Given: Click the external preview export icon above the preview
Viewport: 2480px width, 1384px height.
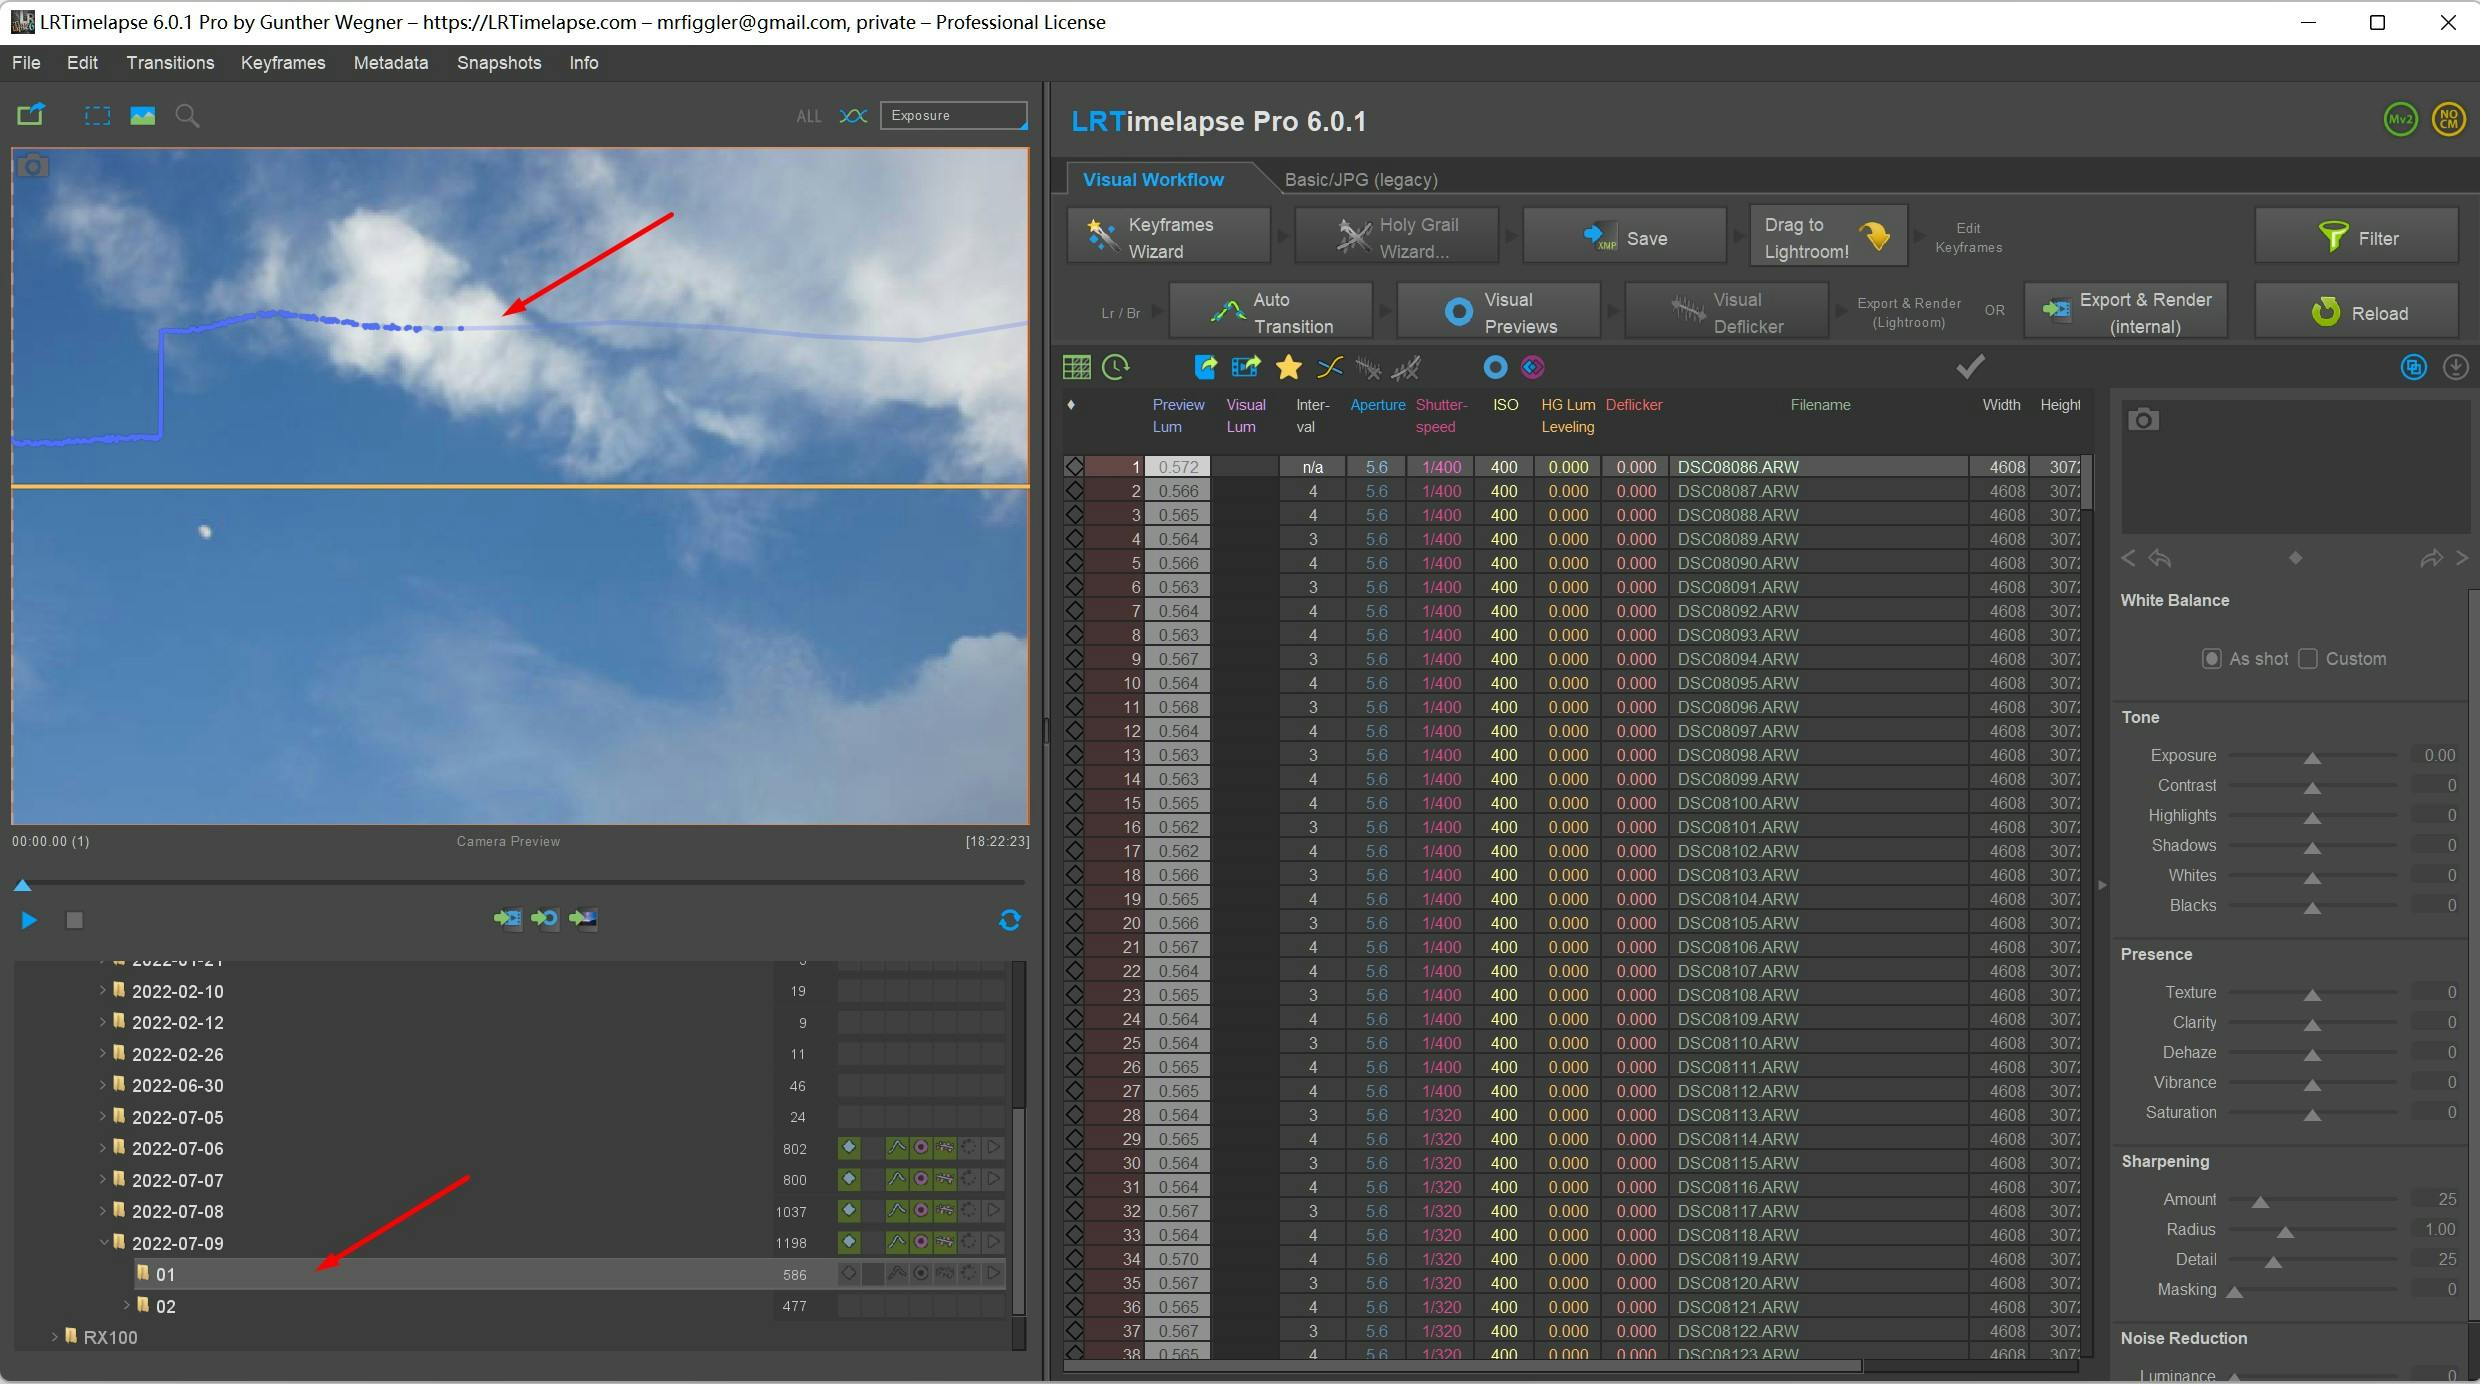Looking at the screenshot, I should pyautogui.click(x=30, y=115).
